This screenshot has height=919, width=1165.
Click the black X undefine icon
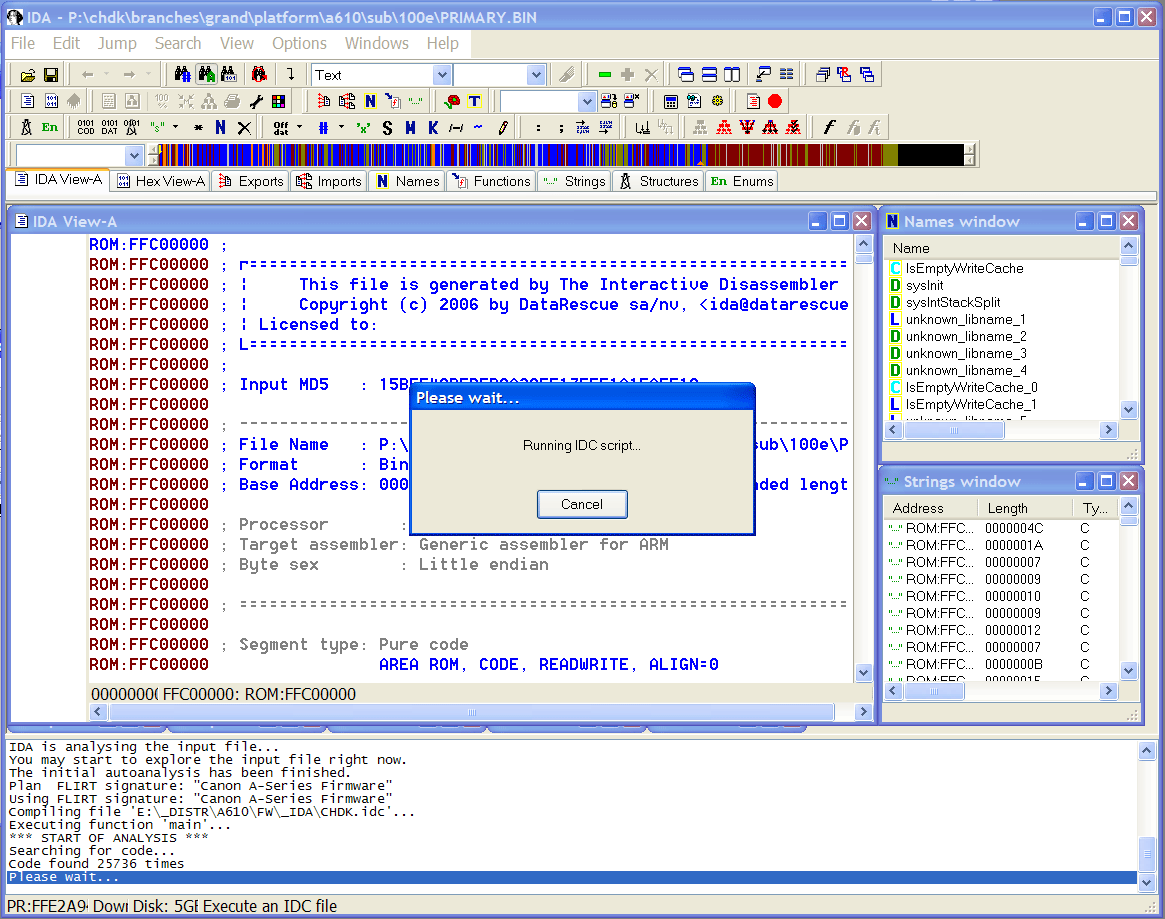[x=243, y=128]
